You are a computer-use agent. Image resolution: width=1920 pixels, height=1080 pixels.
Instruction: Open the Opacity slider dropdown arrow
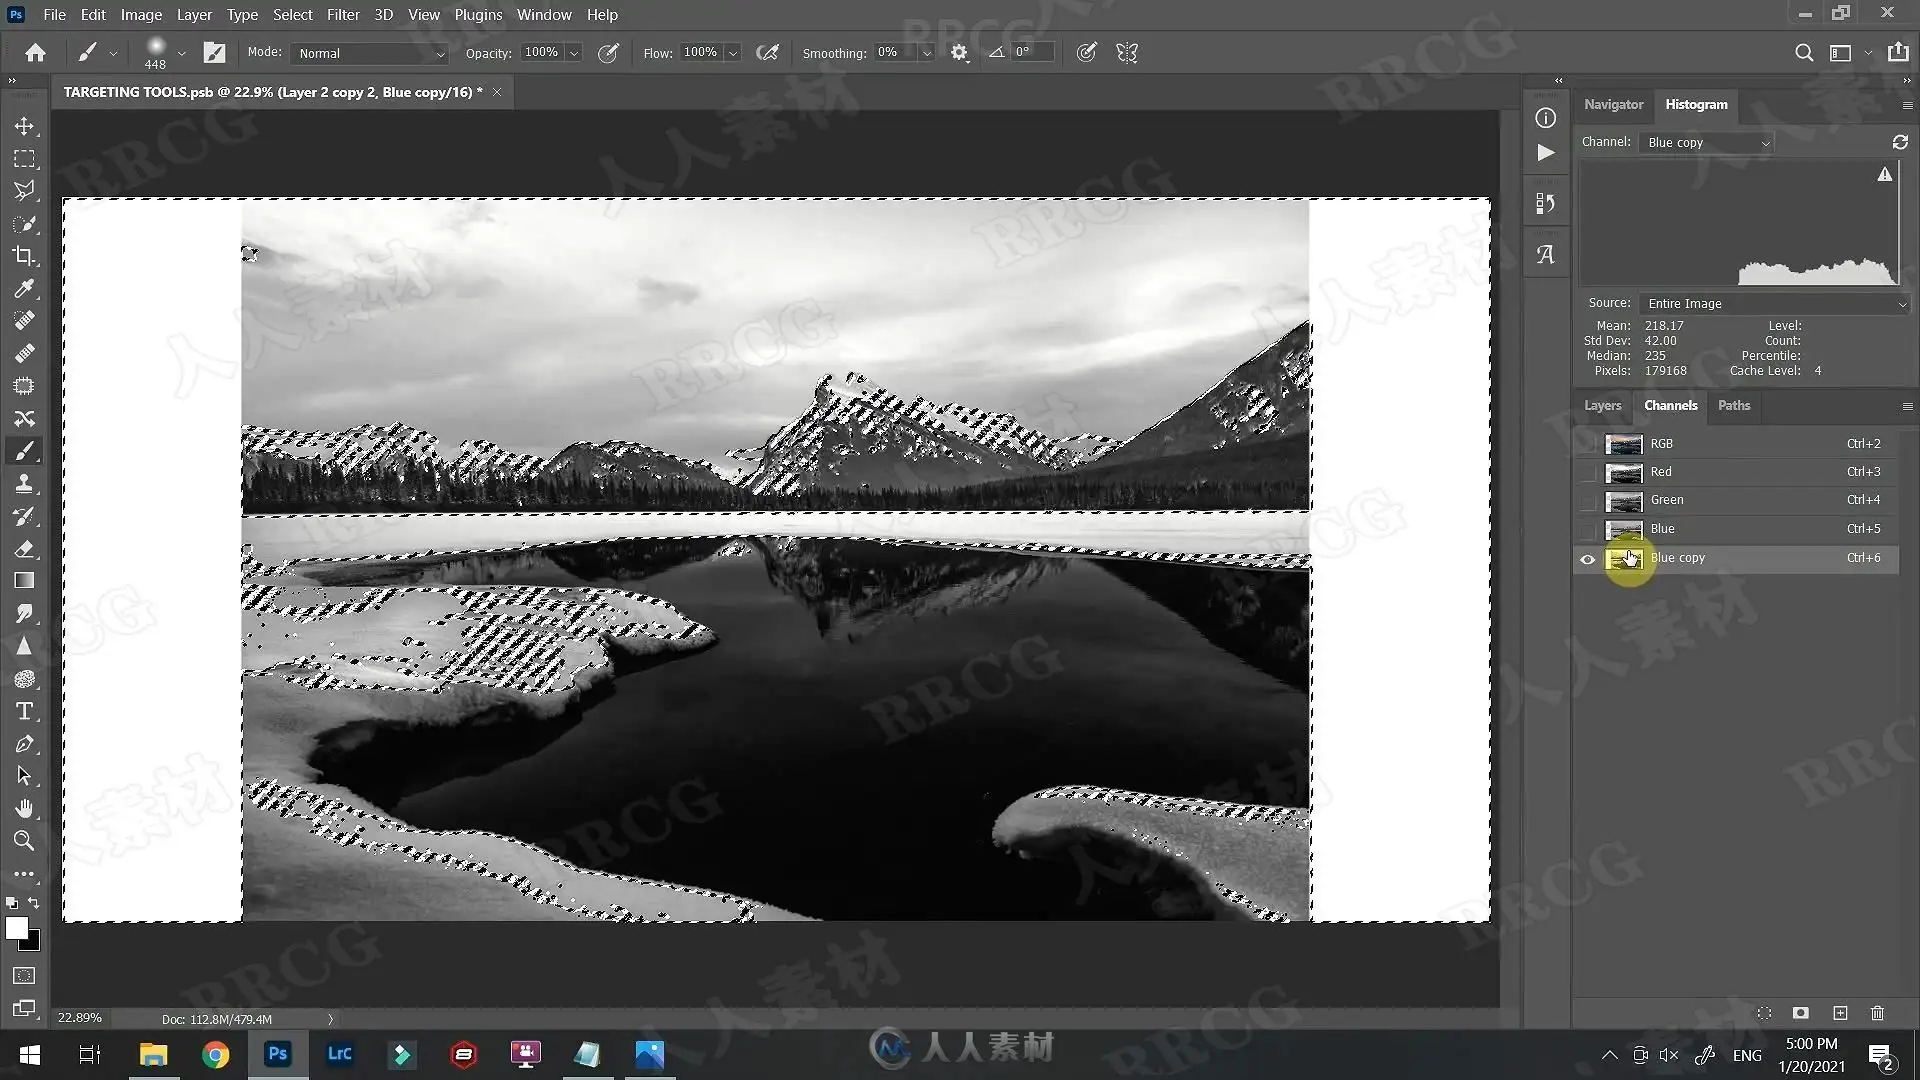574,53
